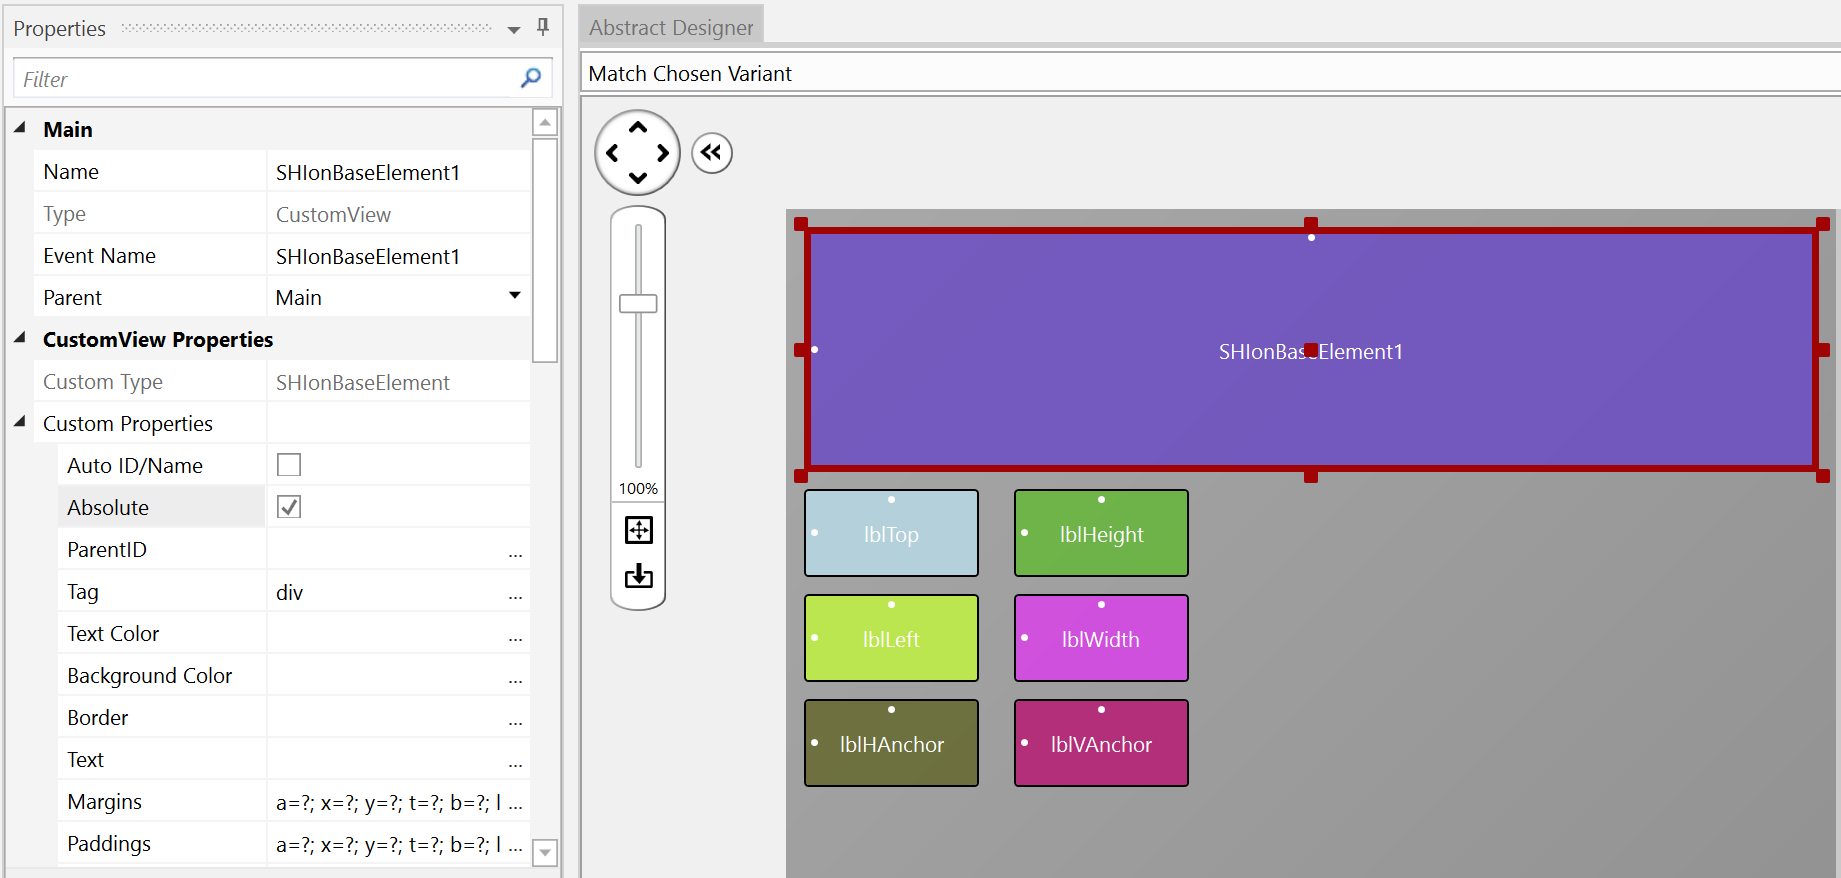Uncheck the Absolute checkbox
This screenshot has width=1841, height=878.
[x=289, y=507]
